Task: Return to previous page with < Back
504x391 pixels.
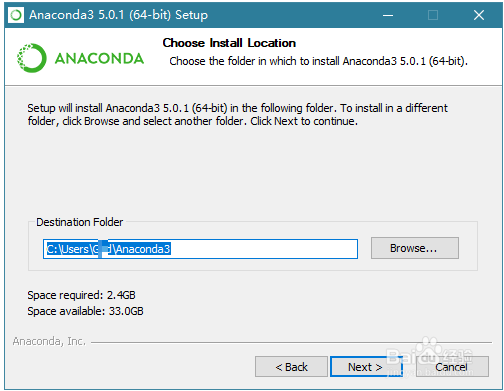Action: 291,367
